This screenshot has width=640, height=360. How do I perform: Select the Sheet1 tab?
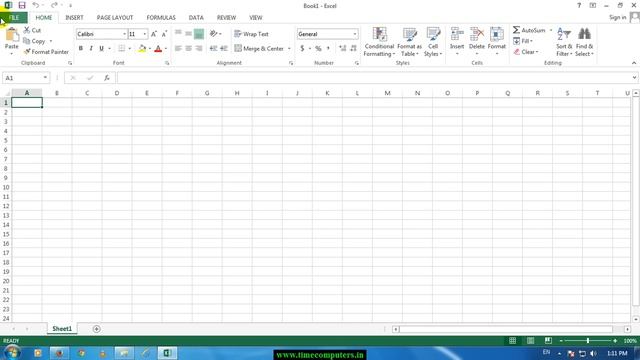62,329
